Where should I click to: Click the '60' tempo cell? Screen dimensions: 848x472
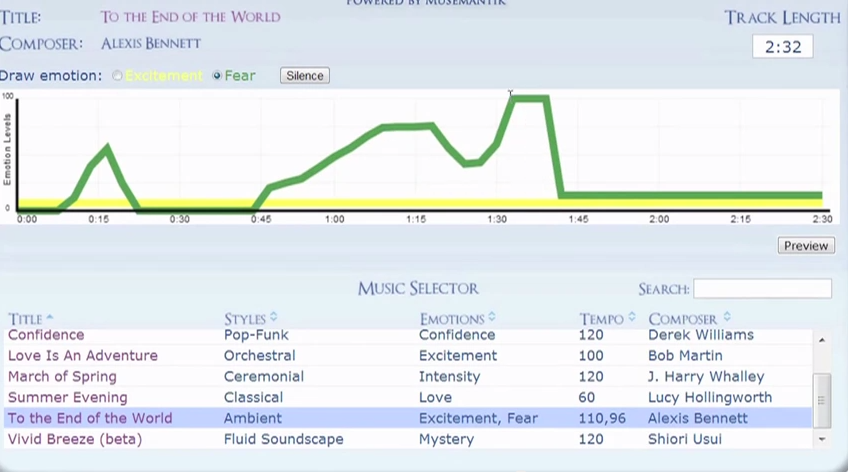click(x=587, y=397)
